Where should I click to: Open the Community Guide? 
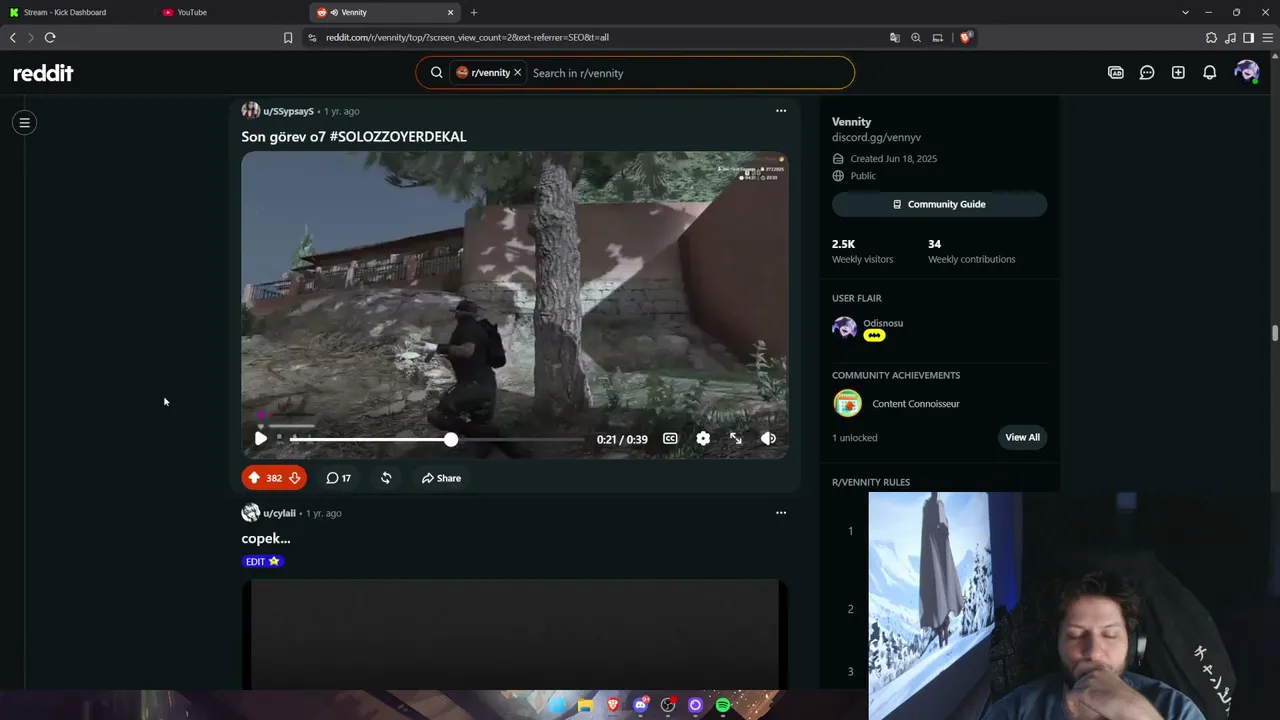coord(939,204)
